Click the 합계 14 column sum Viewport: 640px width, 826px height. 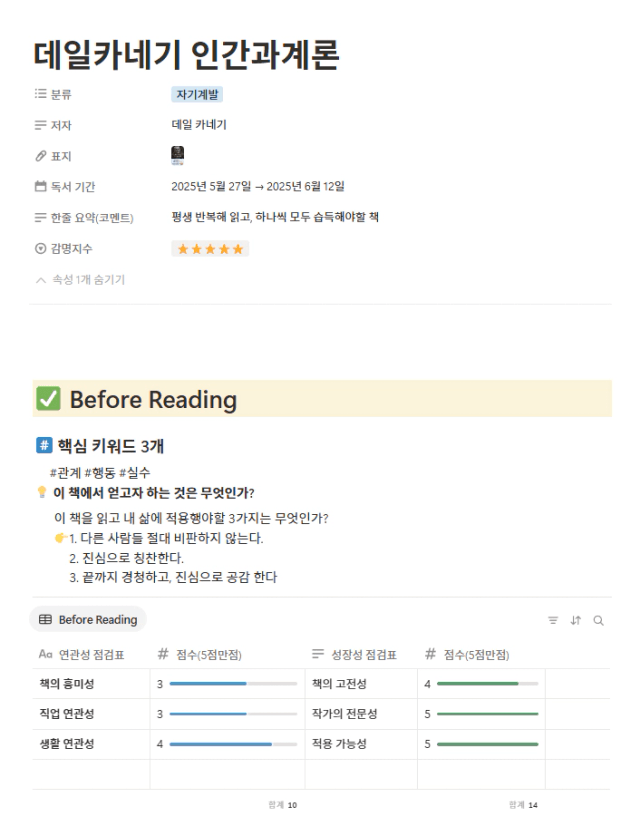pyautogui.click(x=523, y=805)
